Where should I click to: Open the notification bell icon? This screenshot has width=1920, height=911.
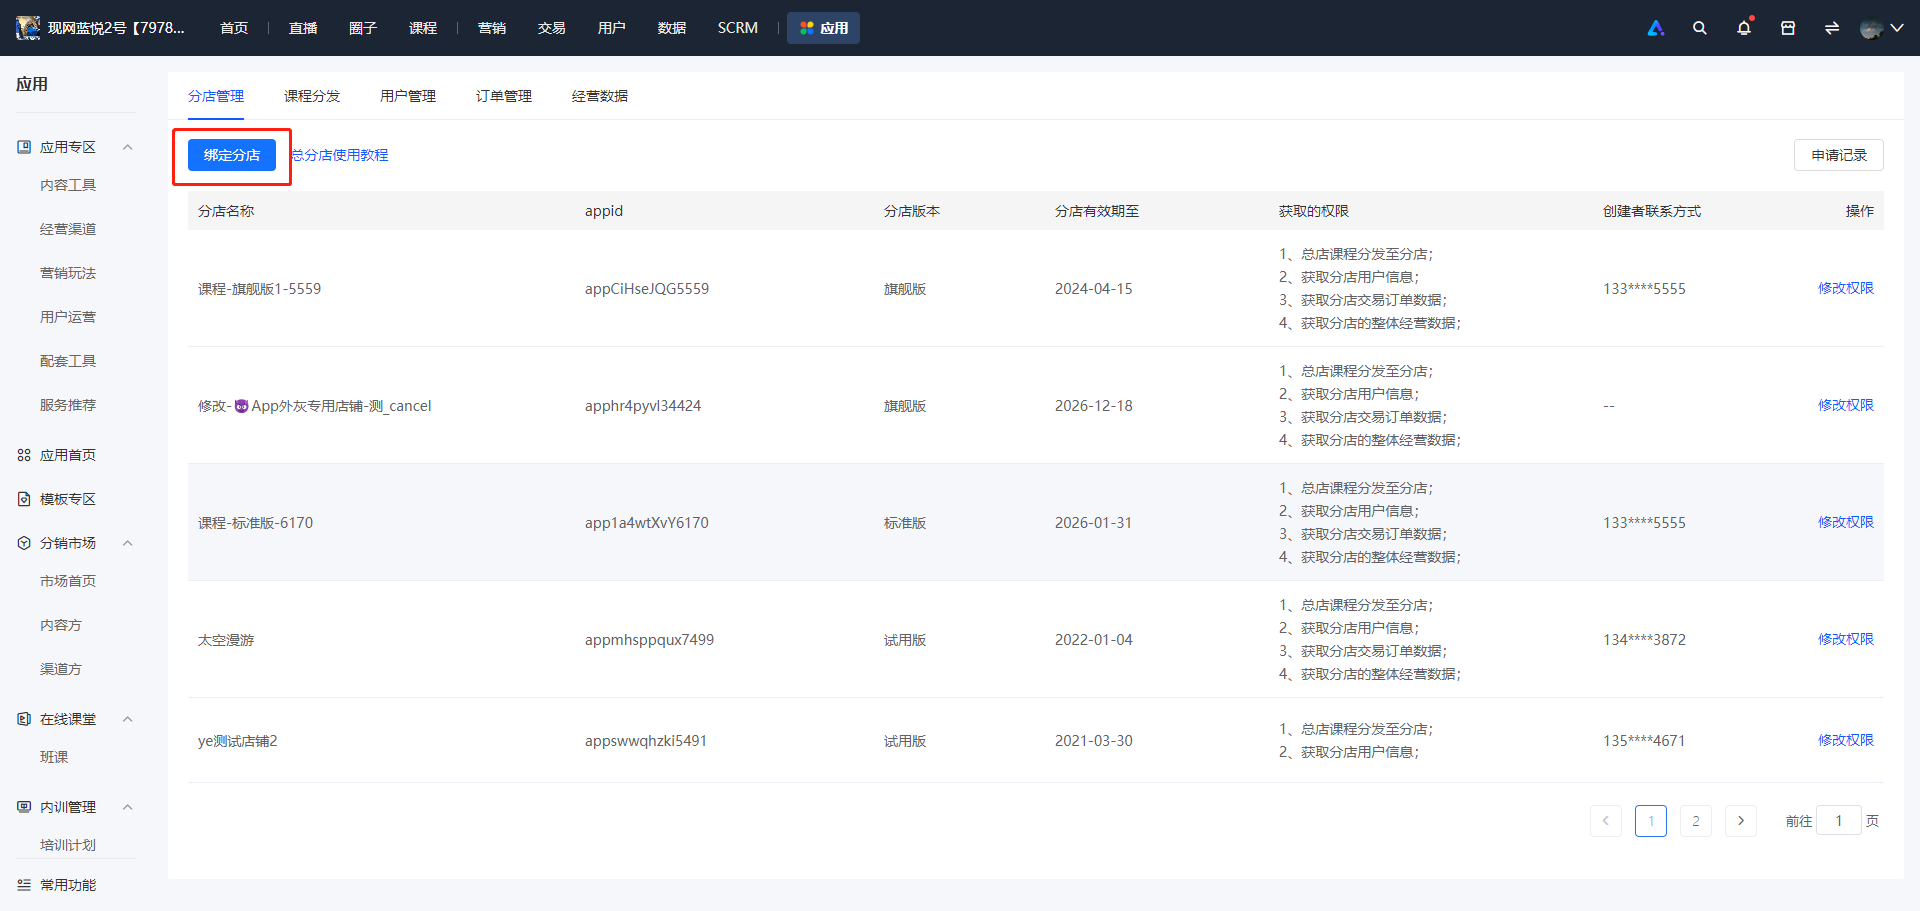pyautogui.click(x=1744, y=28)
